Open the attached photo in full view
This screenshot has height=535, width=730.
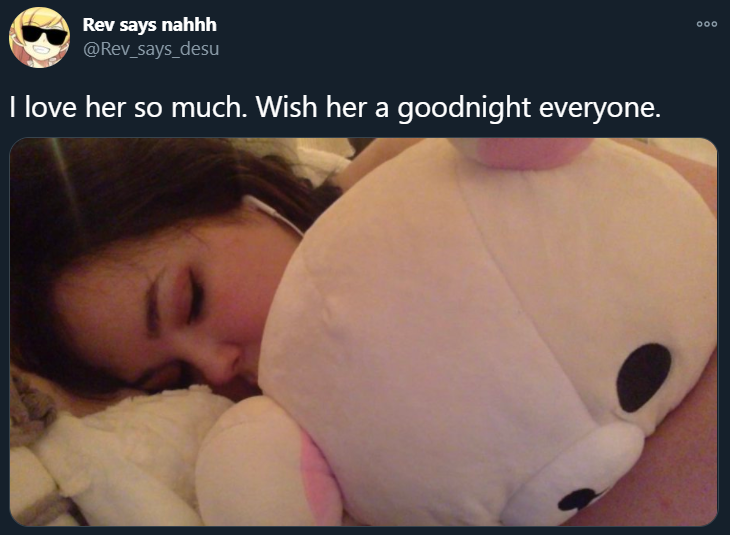pos(363,332)
